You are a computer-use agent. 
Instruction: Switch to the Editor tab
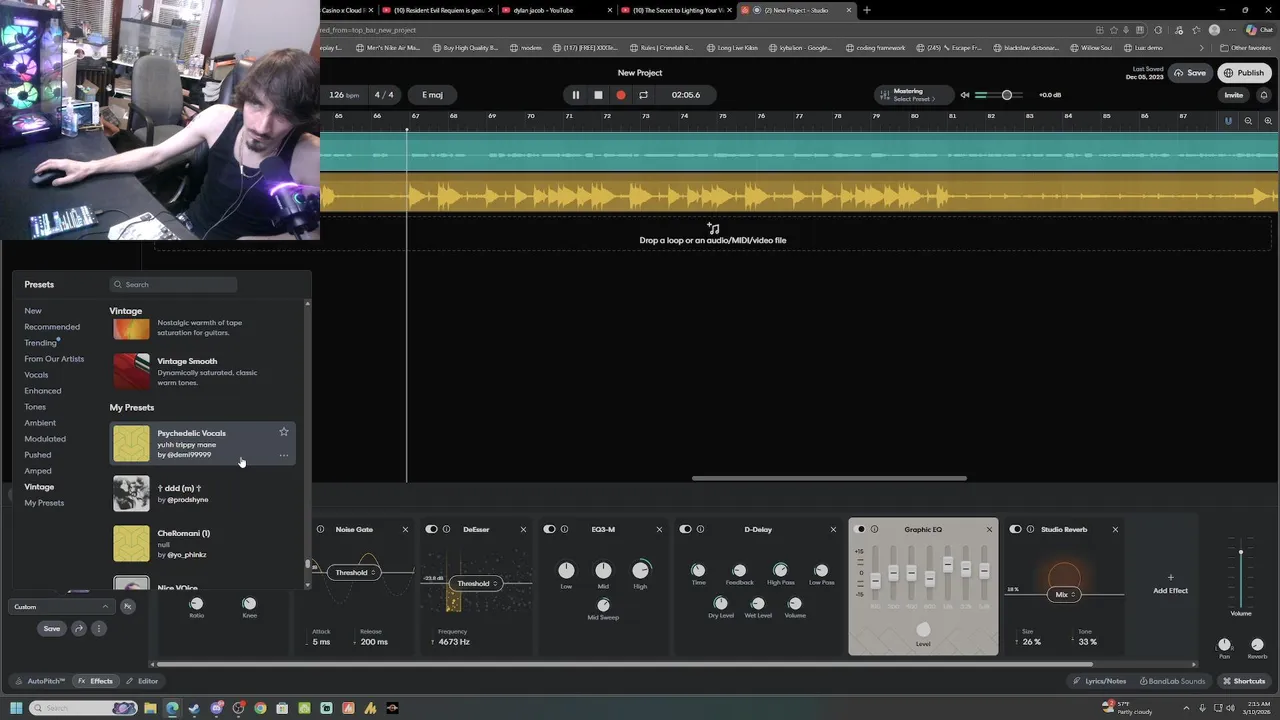coord(142,681)
